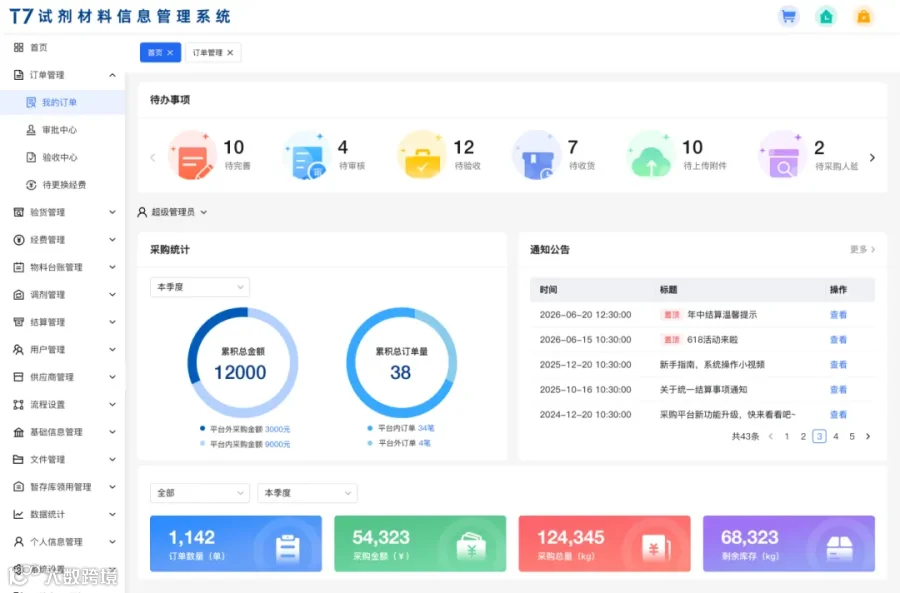Click the box icon on 剩余库存 card

click(x=840, y=548)
